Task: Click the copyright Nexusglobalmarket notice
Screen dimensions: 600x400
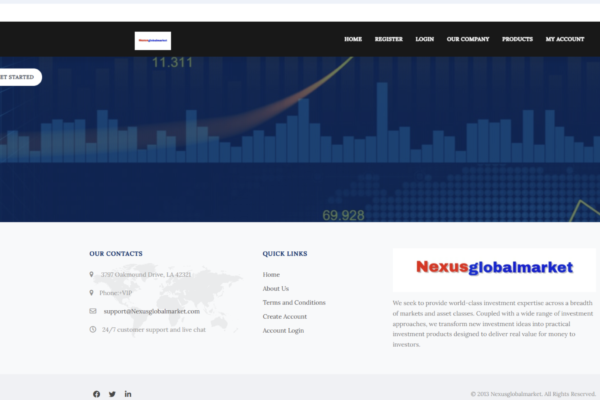Action: tap(533, 394)
